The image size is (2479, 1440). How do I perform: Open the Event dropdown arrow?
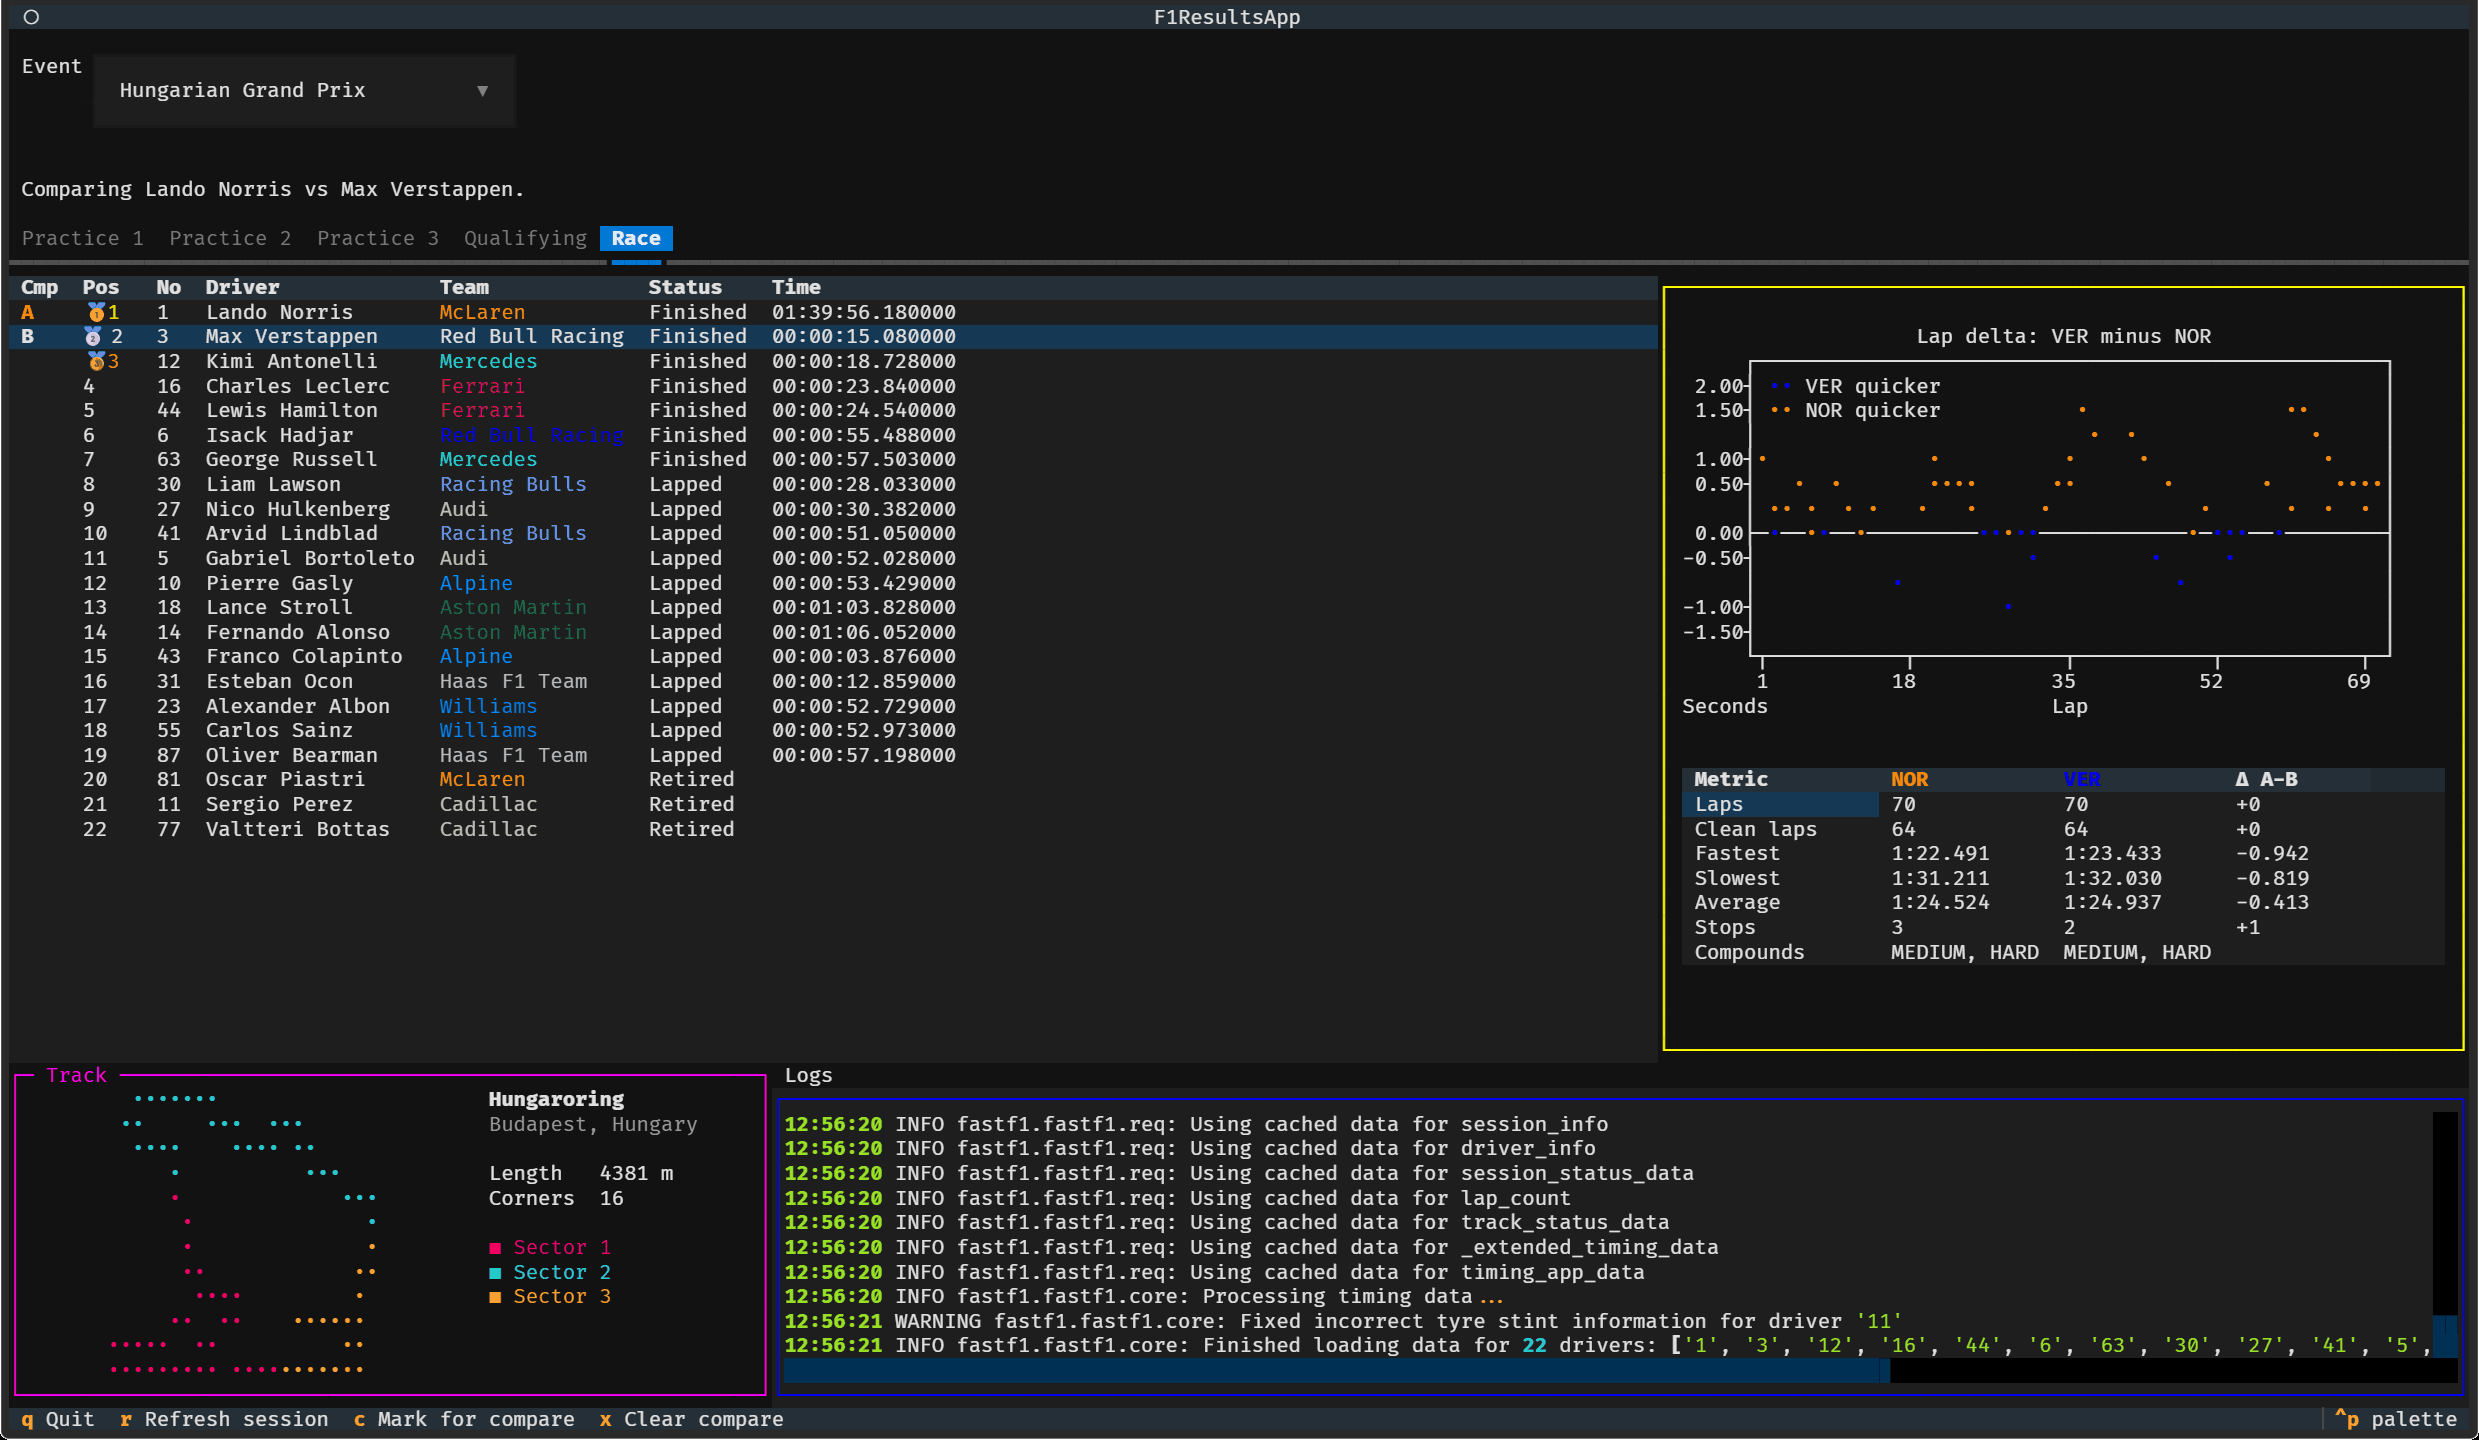(x=482, y=91)
